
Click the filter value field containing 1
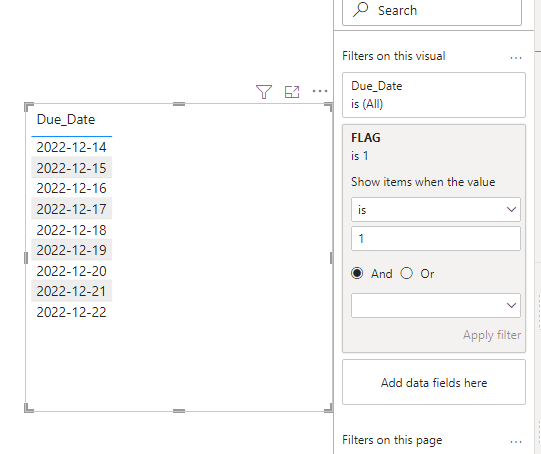point(436,238)
